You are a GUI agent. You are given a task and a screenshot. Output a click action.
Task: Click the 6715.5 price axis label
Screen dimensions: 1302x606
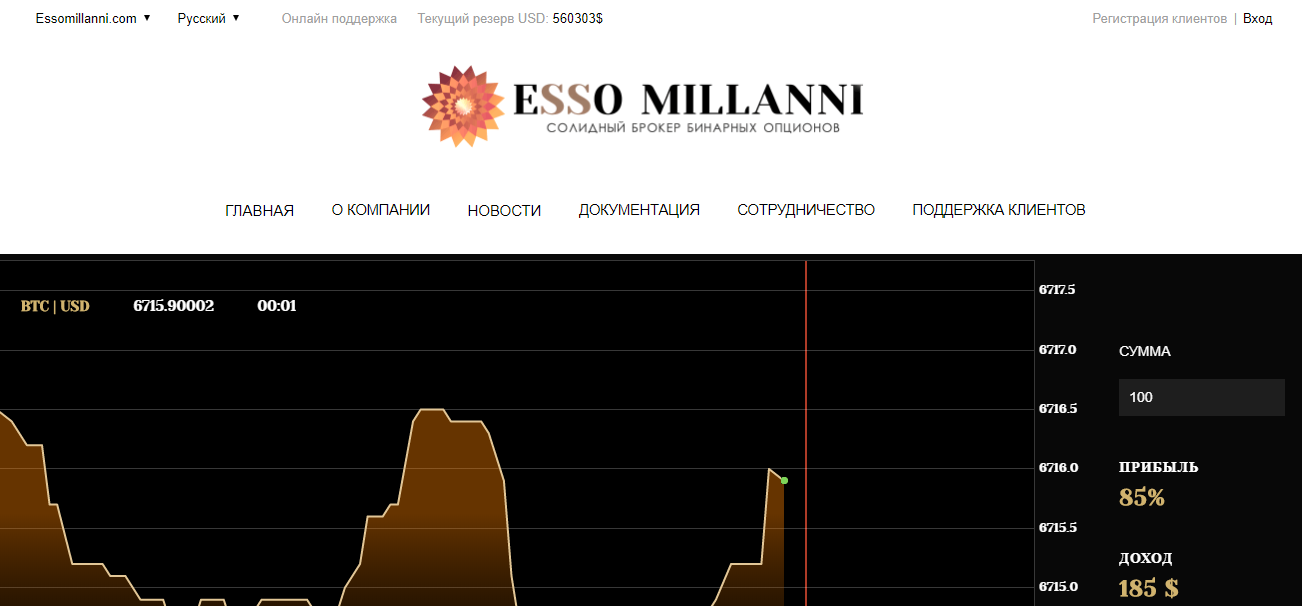[x=1058, y=528]
